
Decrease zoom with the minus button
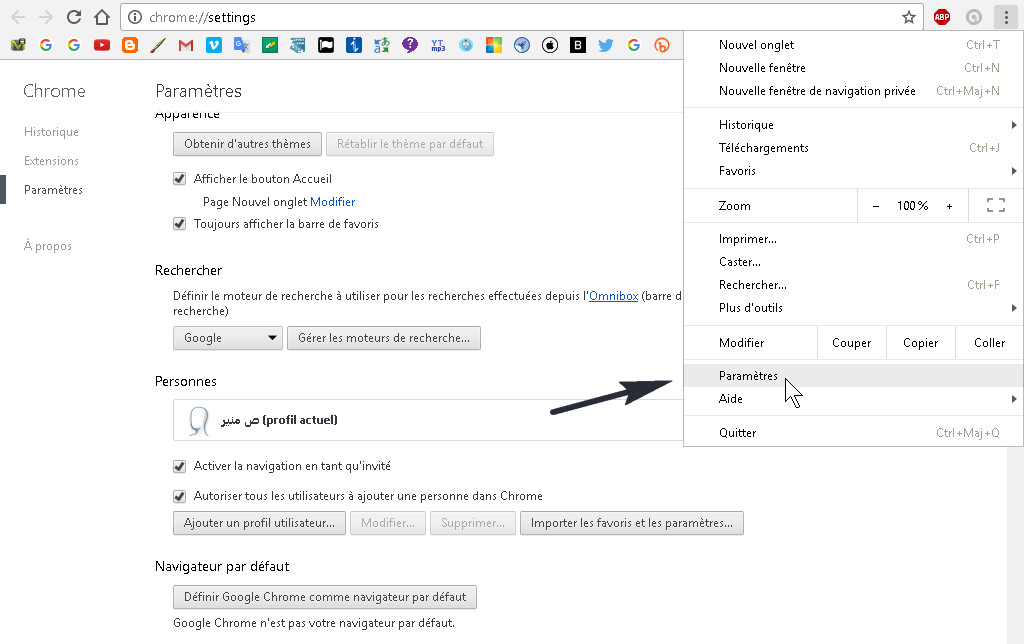point(876,206)
